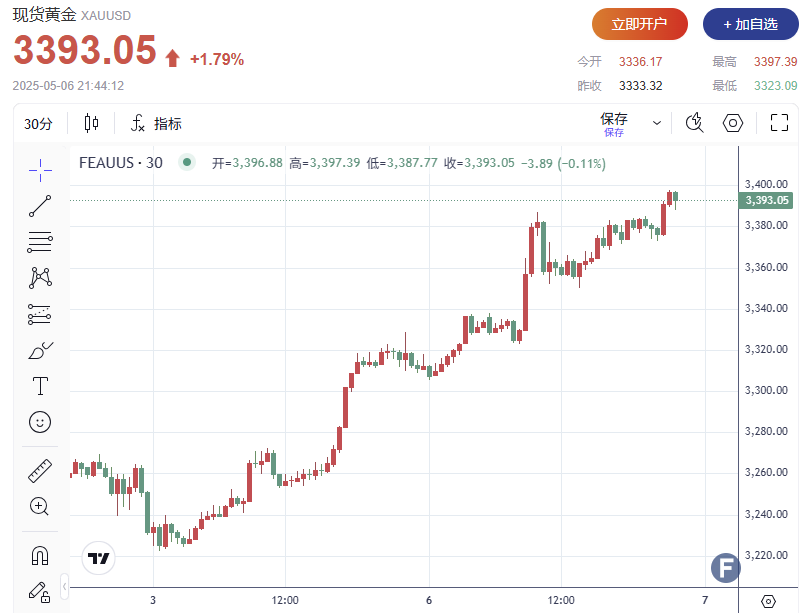Open the 指标 indicators menu
Screen dimensions: 807x613
(156, 123)
